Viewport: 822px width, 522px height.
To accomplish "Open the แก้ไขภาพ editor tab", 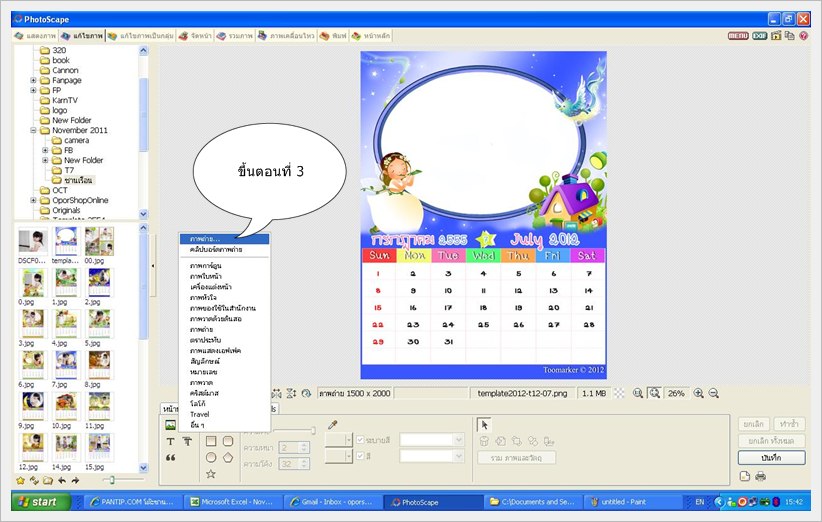I will tap(82, 36).
